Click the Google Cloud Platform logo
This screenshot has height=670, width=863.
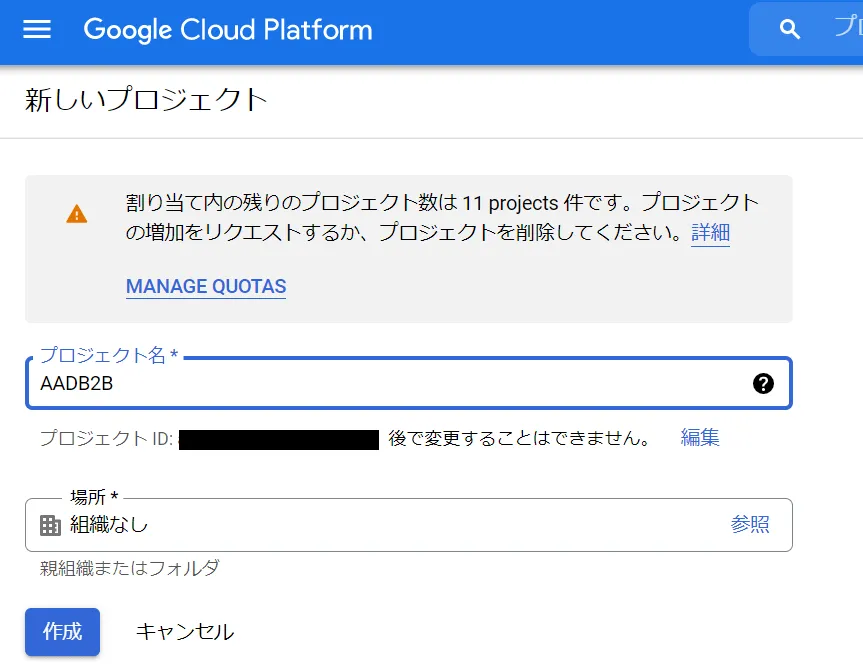pos(228,30)
